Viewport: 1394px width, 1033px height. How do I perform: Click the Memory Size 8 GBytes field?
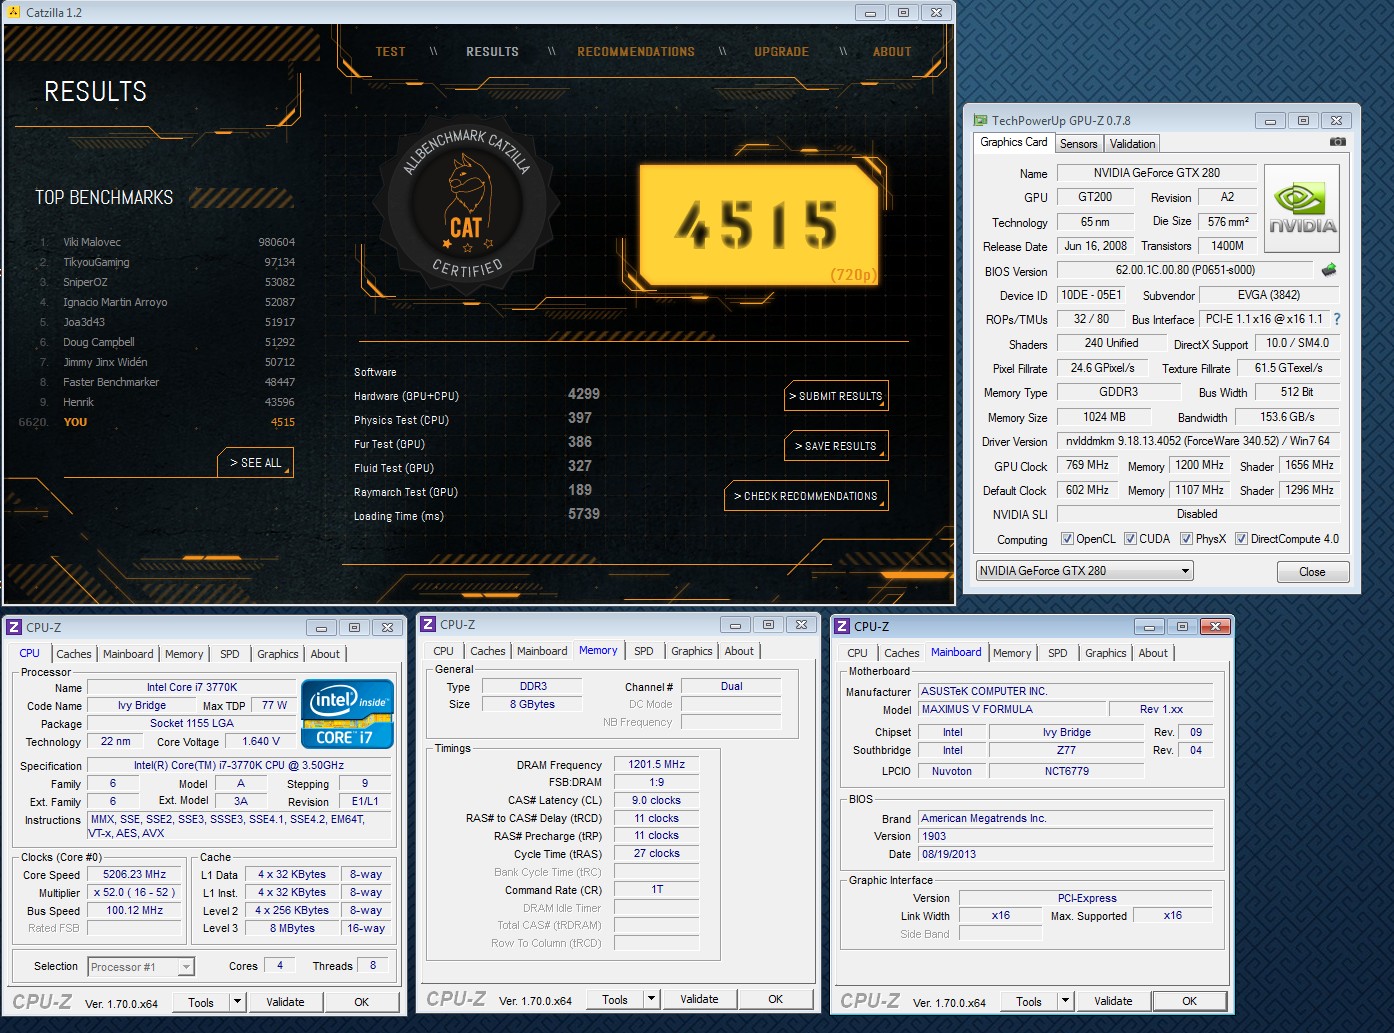tap(532, 704)
